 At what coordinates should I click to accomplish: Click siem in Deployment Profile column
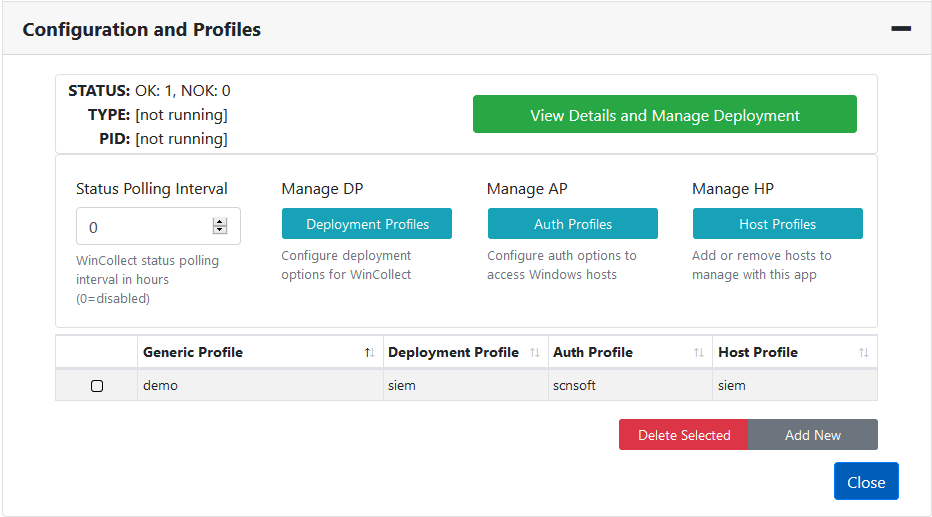pyautogui.click(x=401, y=386)
